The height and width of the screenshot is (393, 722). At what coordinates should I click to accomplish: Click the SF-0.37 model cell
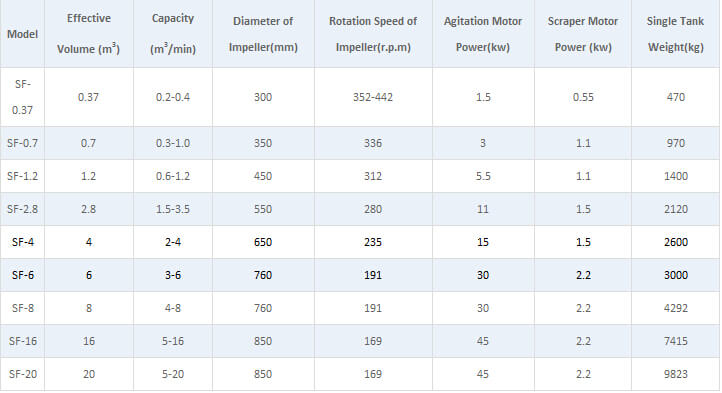tap(22, 97)
